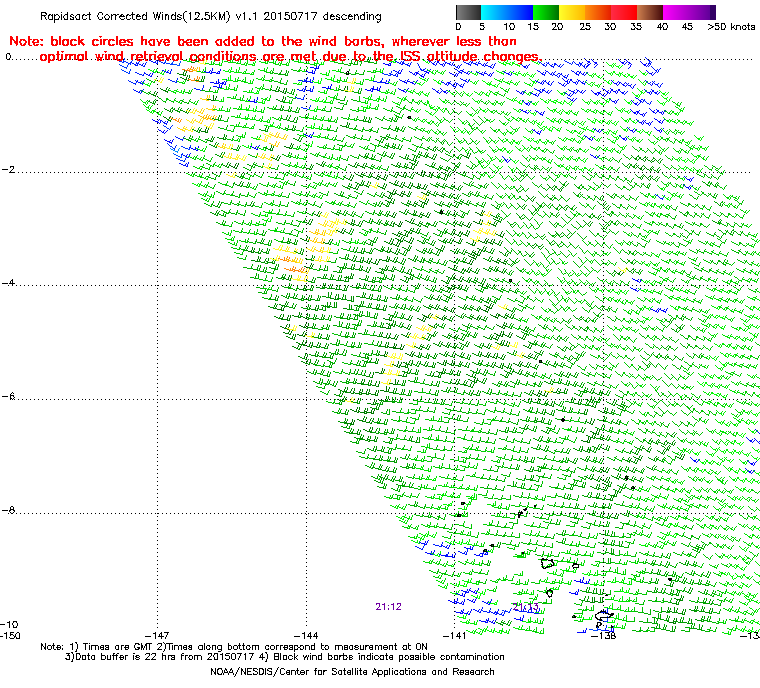Click the '-141' longitude axis label
The height and width of the screenshot is (688, 760).
454,636
